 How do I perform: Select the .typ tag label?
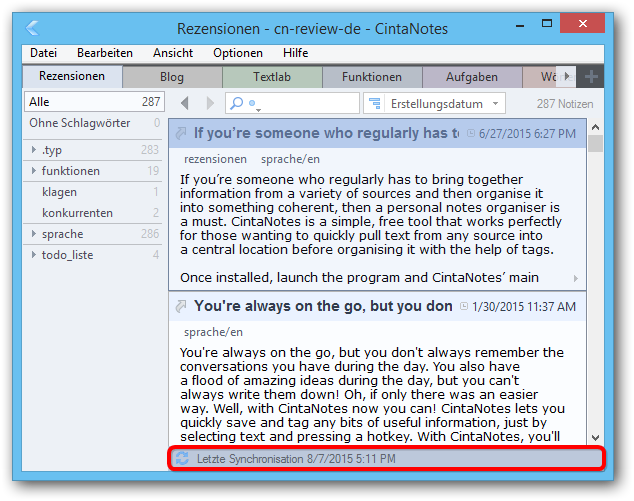tap(52, 150)
